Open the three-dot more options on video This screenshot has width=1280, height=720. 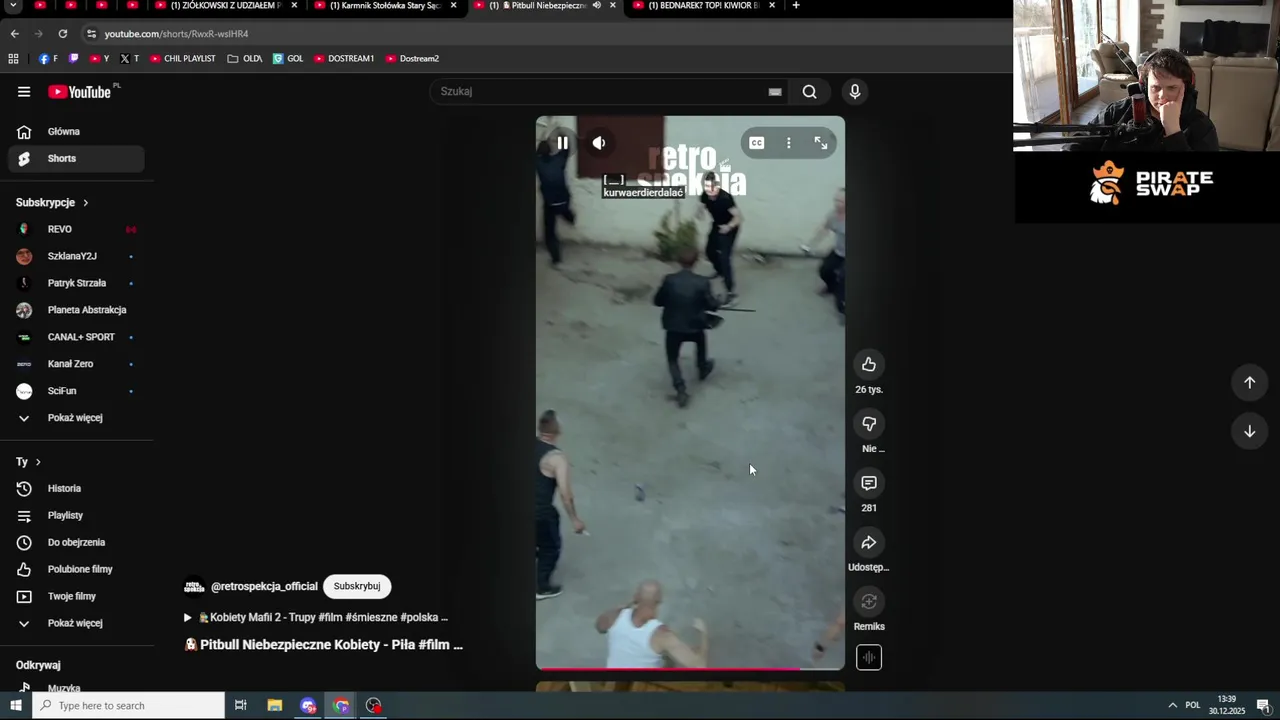click(789, 143)
